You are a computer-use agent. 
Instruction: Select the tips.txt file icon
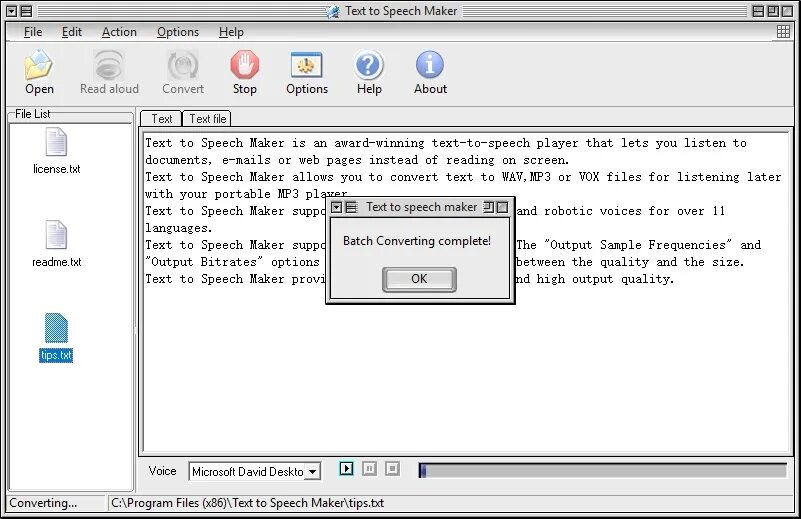click(56, 328)
